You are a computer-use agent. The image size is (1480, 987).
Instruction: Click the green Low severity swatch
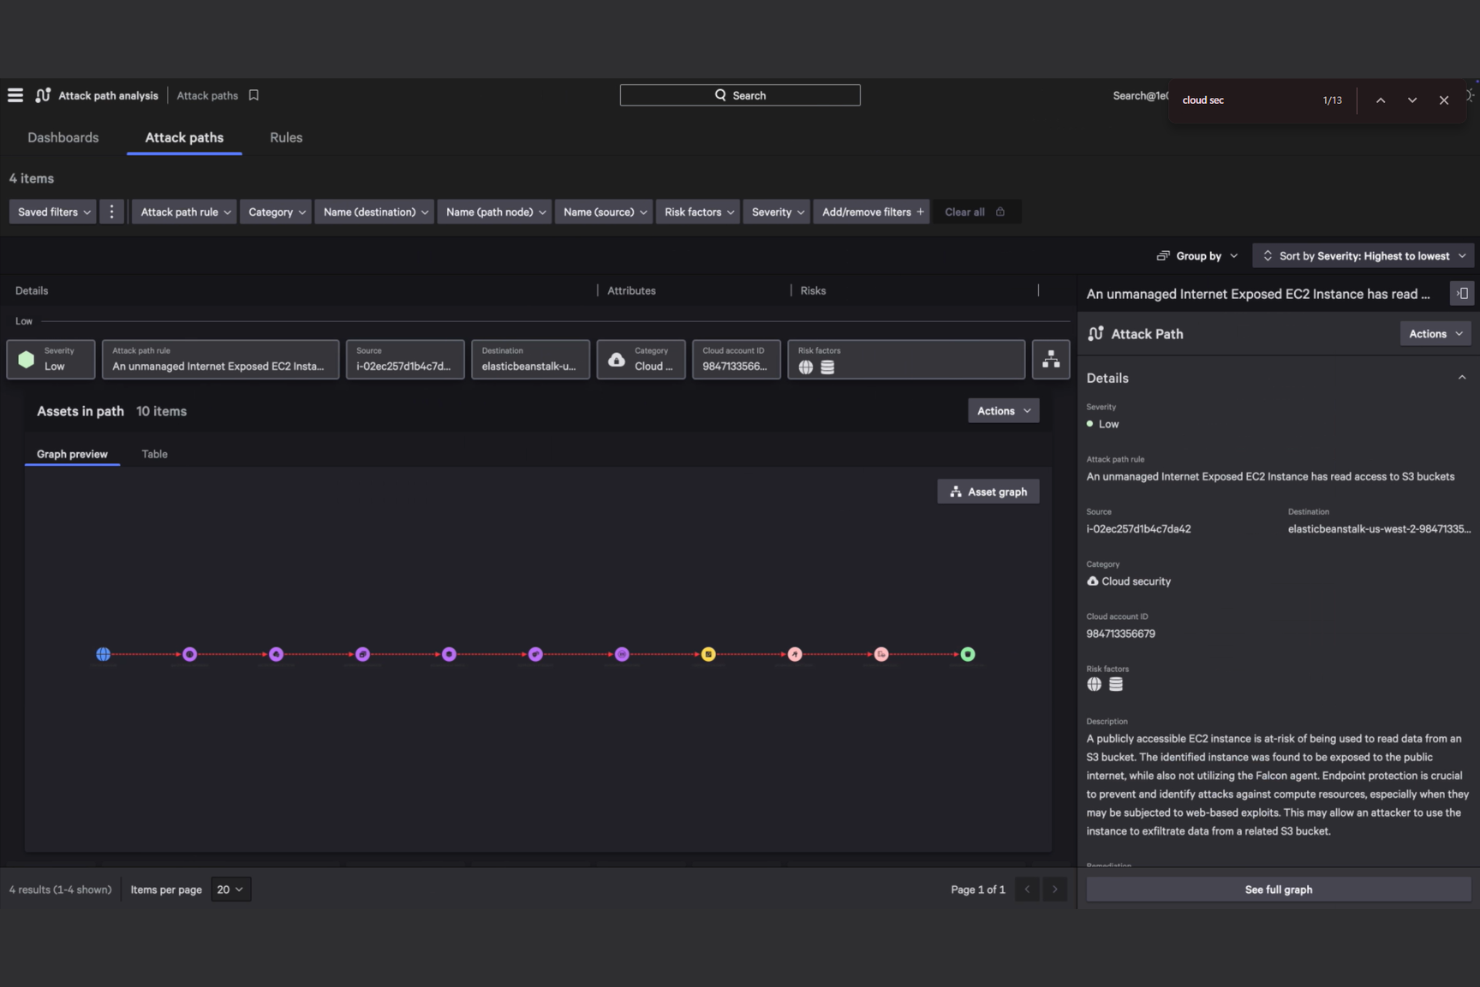tap(26, 359)
